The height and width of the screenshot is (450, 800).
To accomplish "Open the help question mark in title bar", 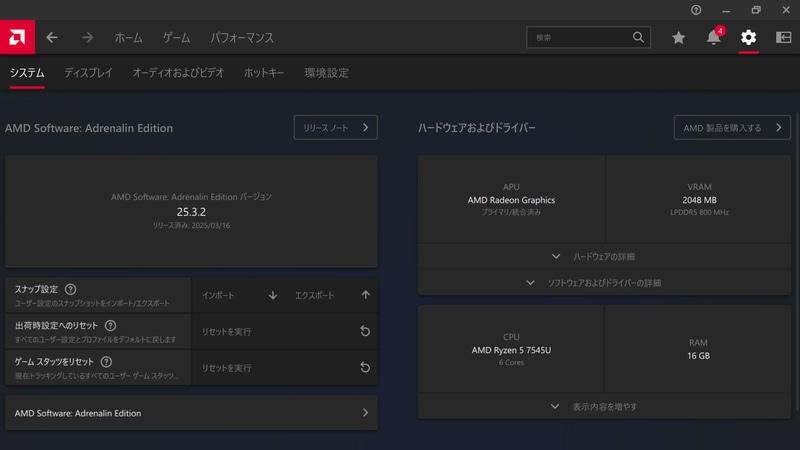I will click(x=696, y=10).
